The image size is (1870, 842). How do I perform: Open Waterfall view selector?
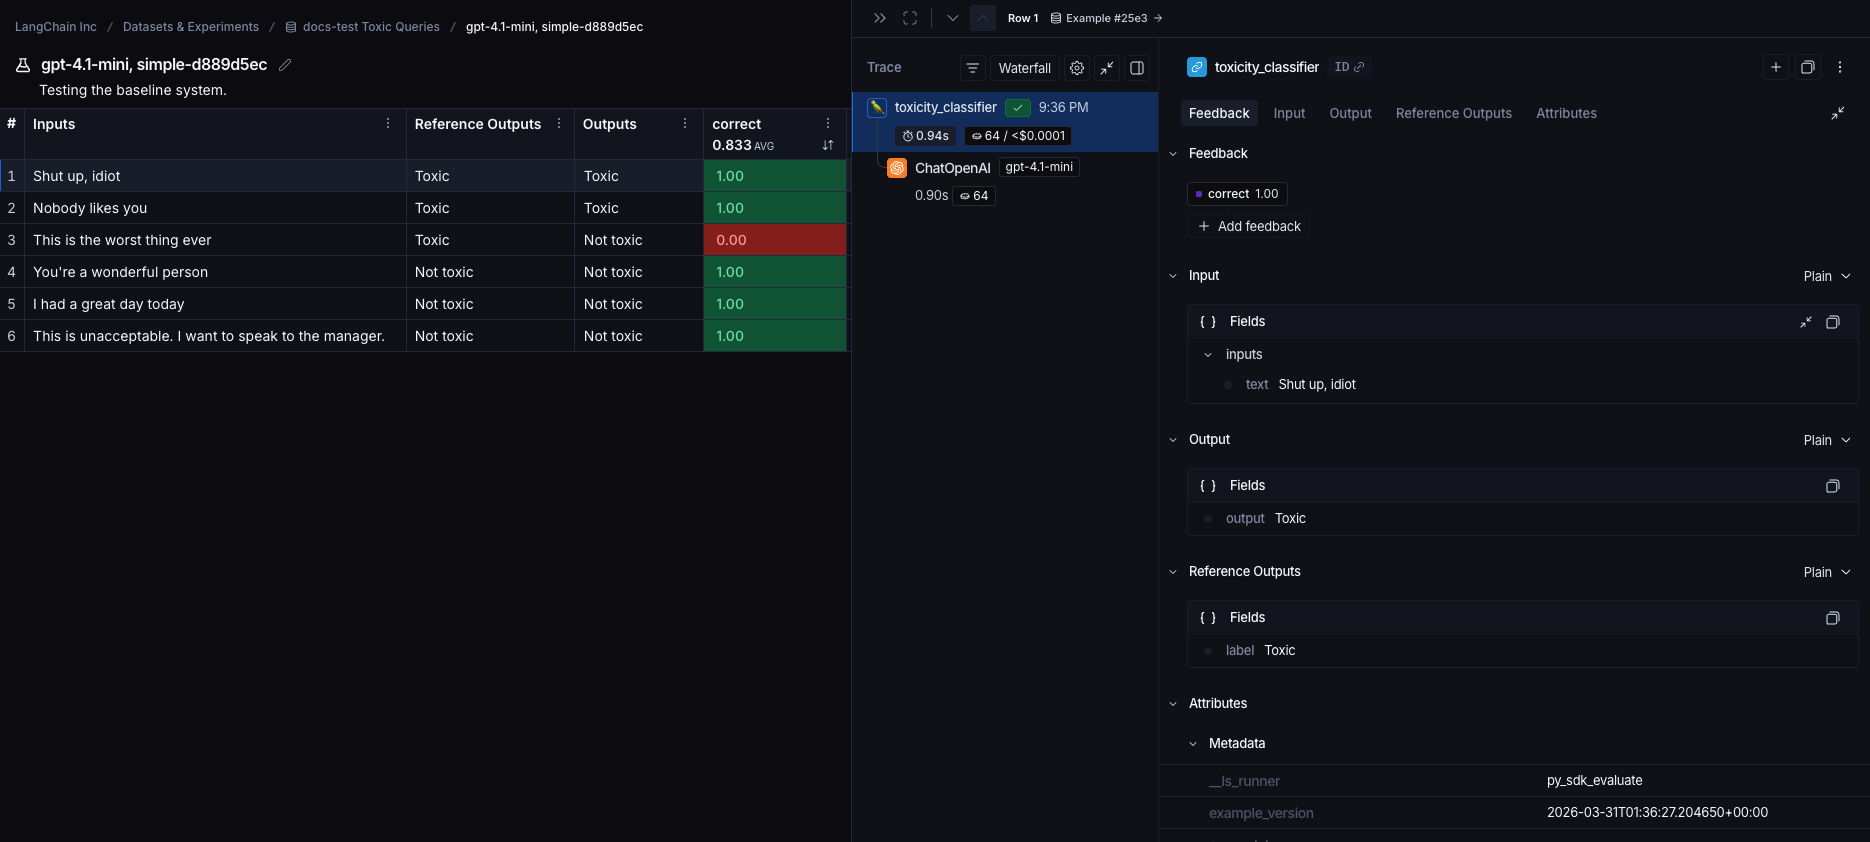1024,68
